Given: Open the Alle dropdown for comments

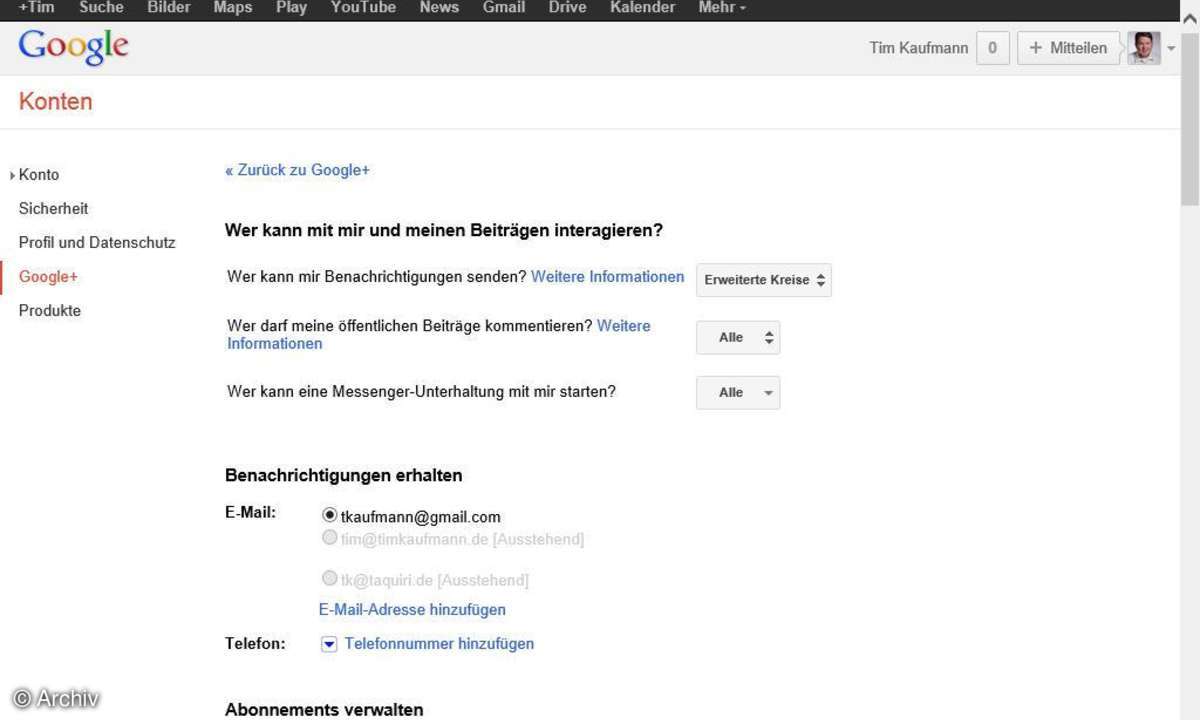Looking at the screenshot, I should (x=738, y=338).
